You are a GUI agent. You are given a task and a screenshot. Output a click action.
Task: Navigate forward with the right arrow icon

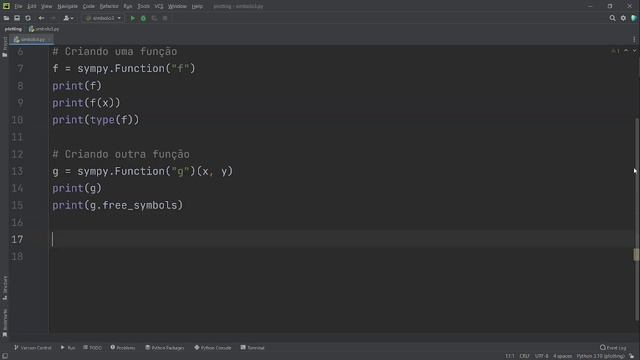click(53, 18)
